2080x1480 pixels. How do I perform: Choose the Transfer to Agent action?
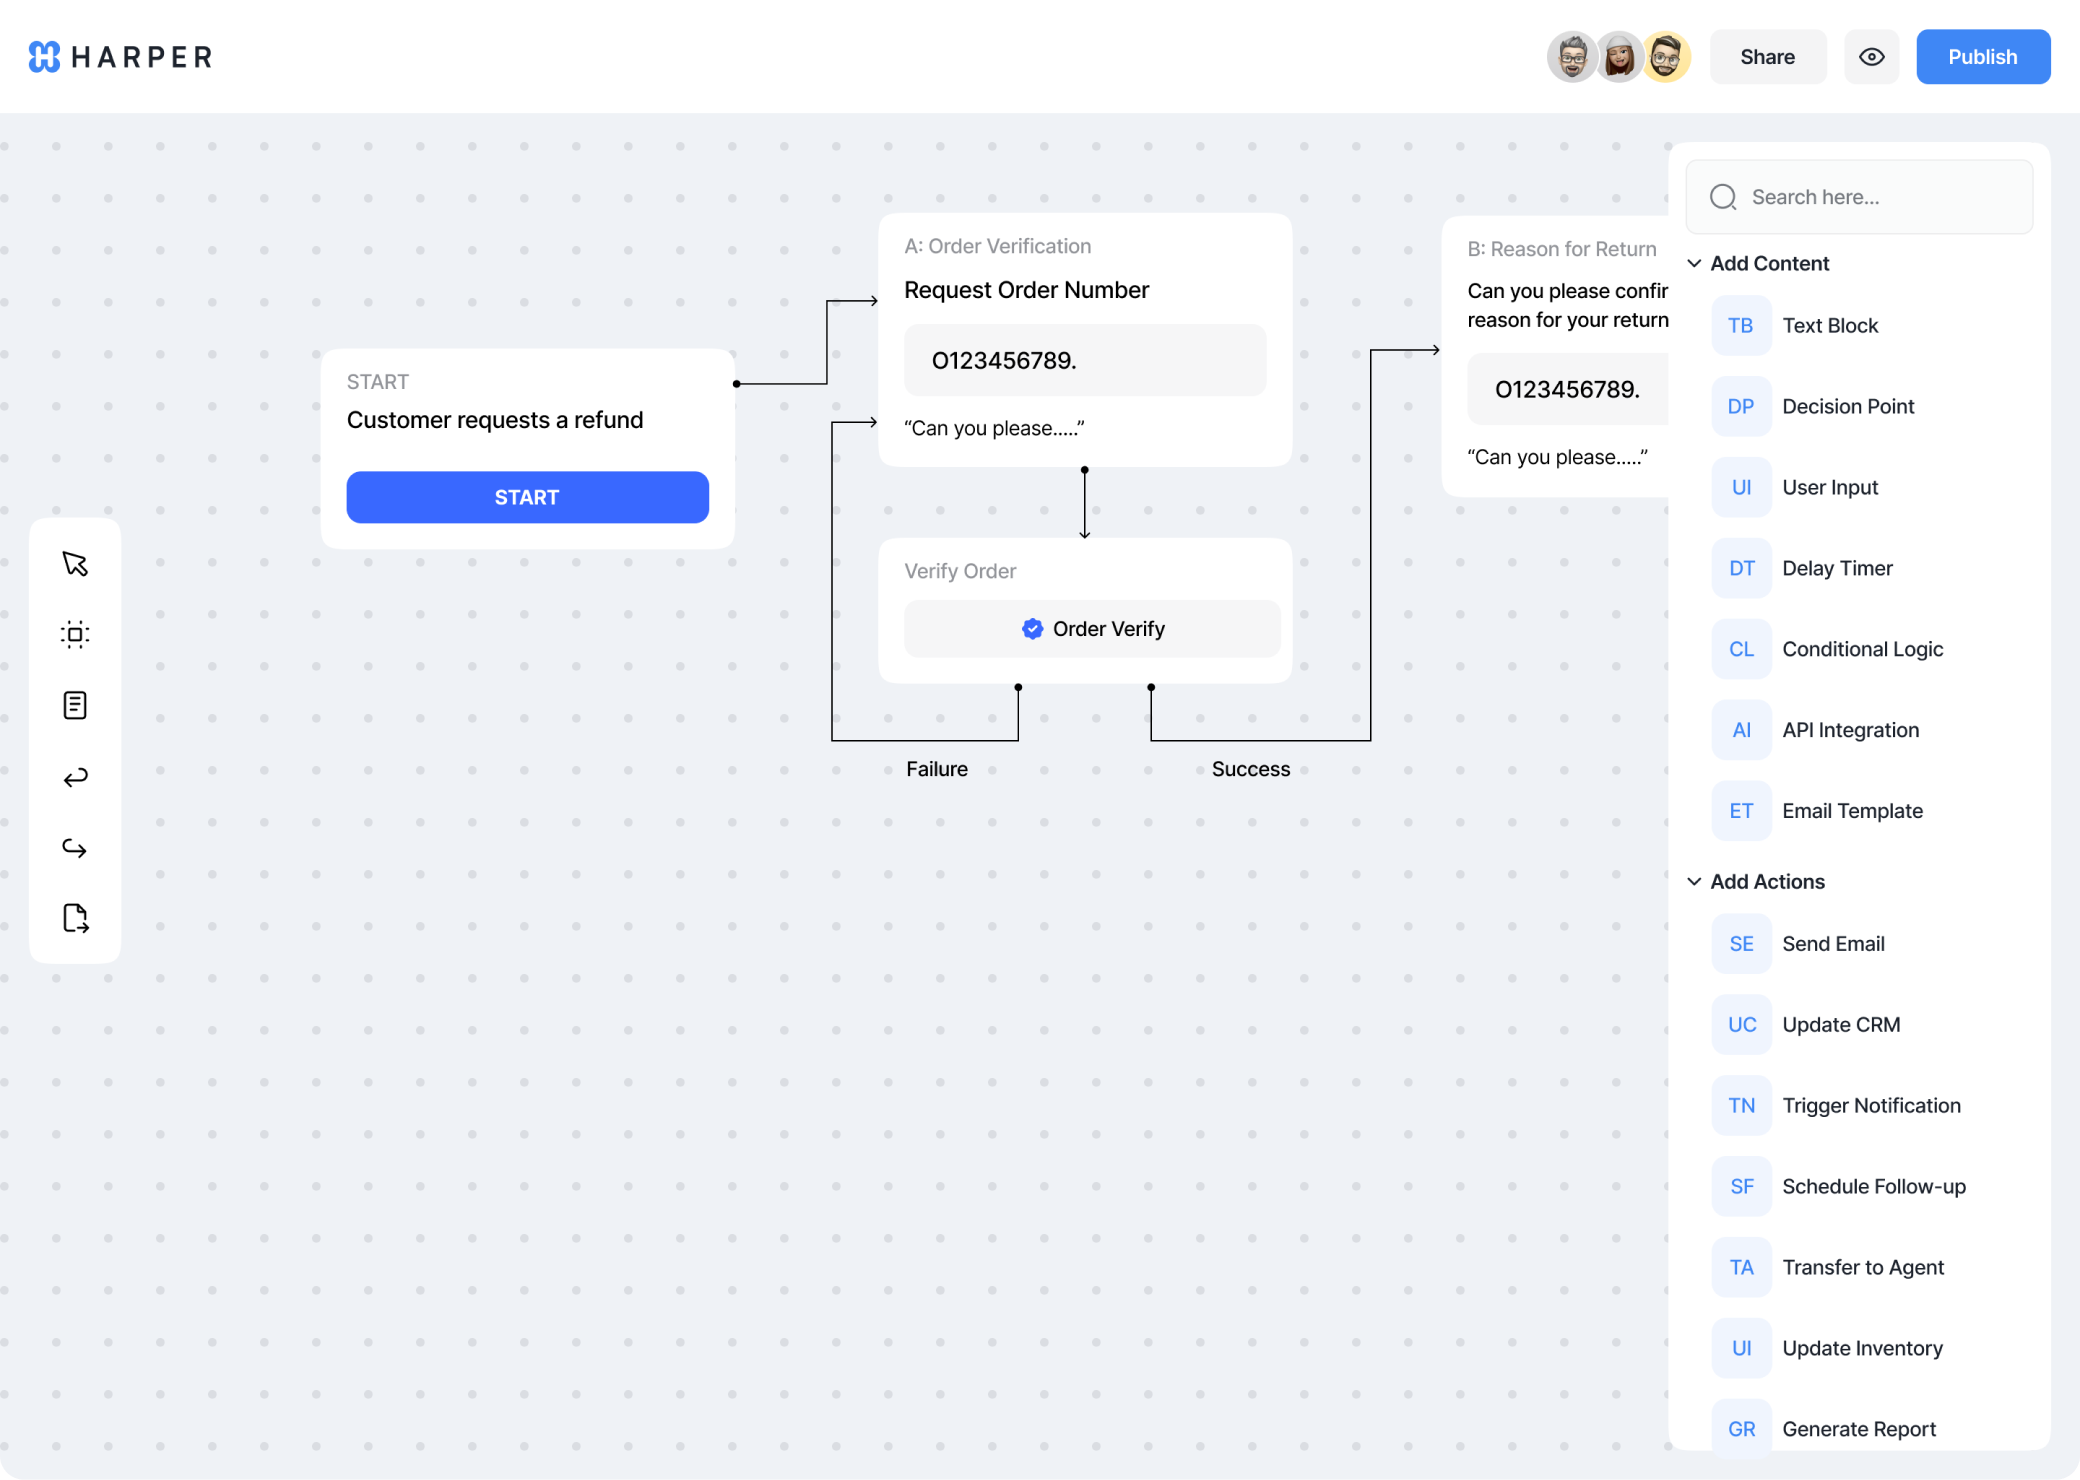[x=1862, y=1268]
